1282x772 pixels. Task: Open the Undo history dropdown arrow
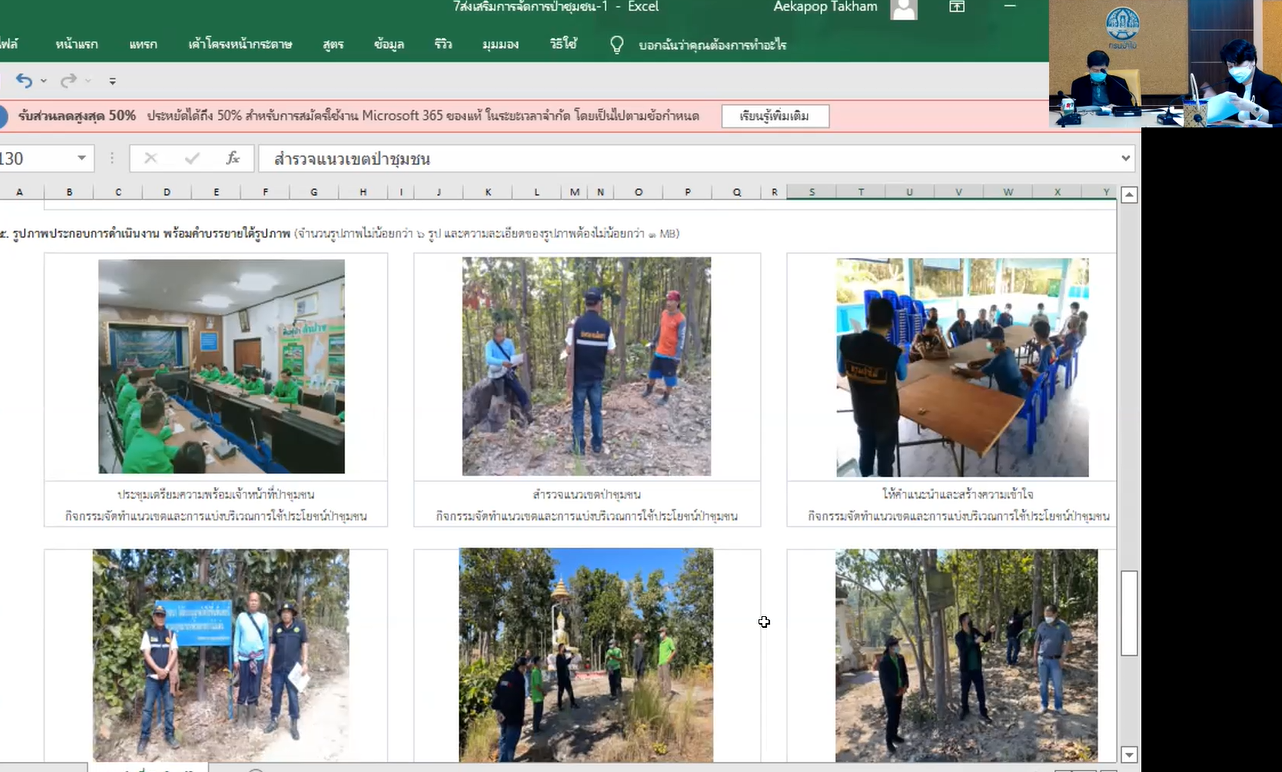click(43, 81)
